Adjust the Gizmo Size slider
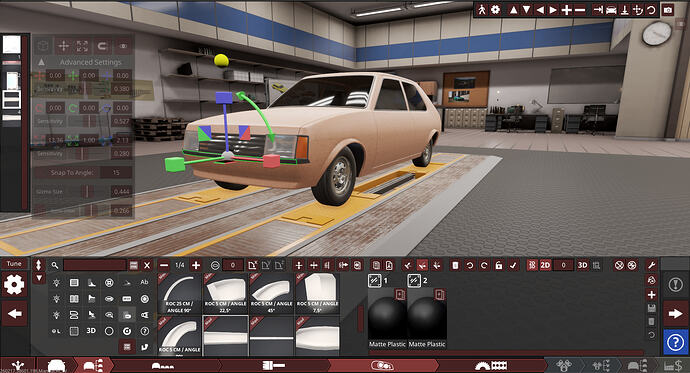The height and width of the screenshot is (373, 690). tap(87, 191)
